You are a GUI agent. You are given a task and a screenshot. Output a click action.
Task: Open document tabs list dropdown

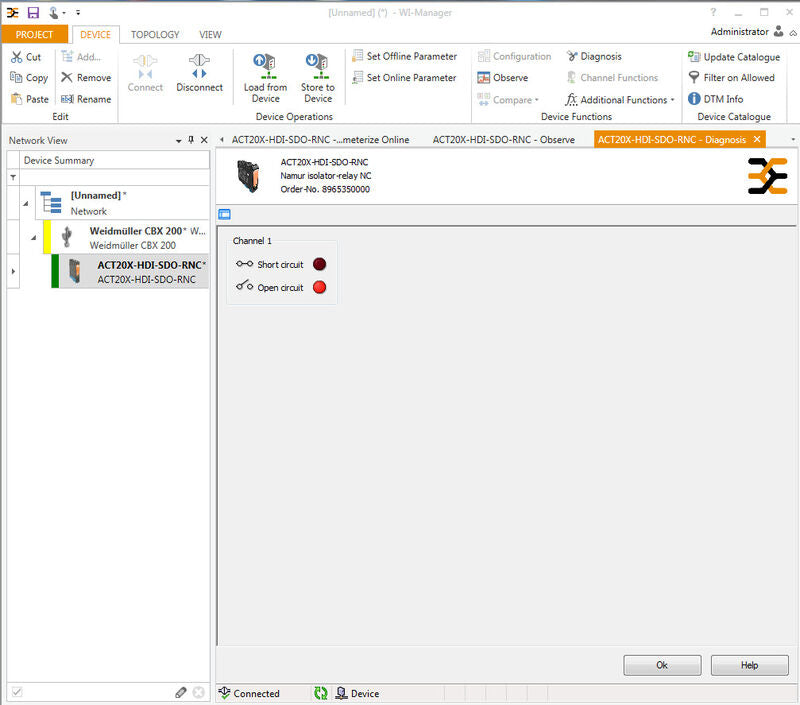pos(793,140)
